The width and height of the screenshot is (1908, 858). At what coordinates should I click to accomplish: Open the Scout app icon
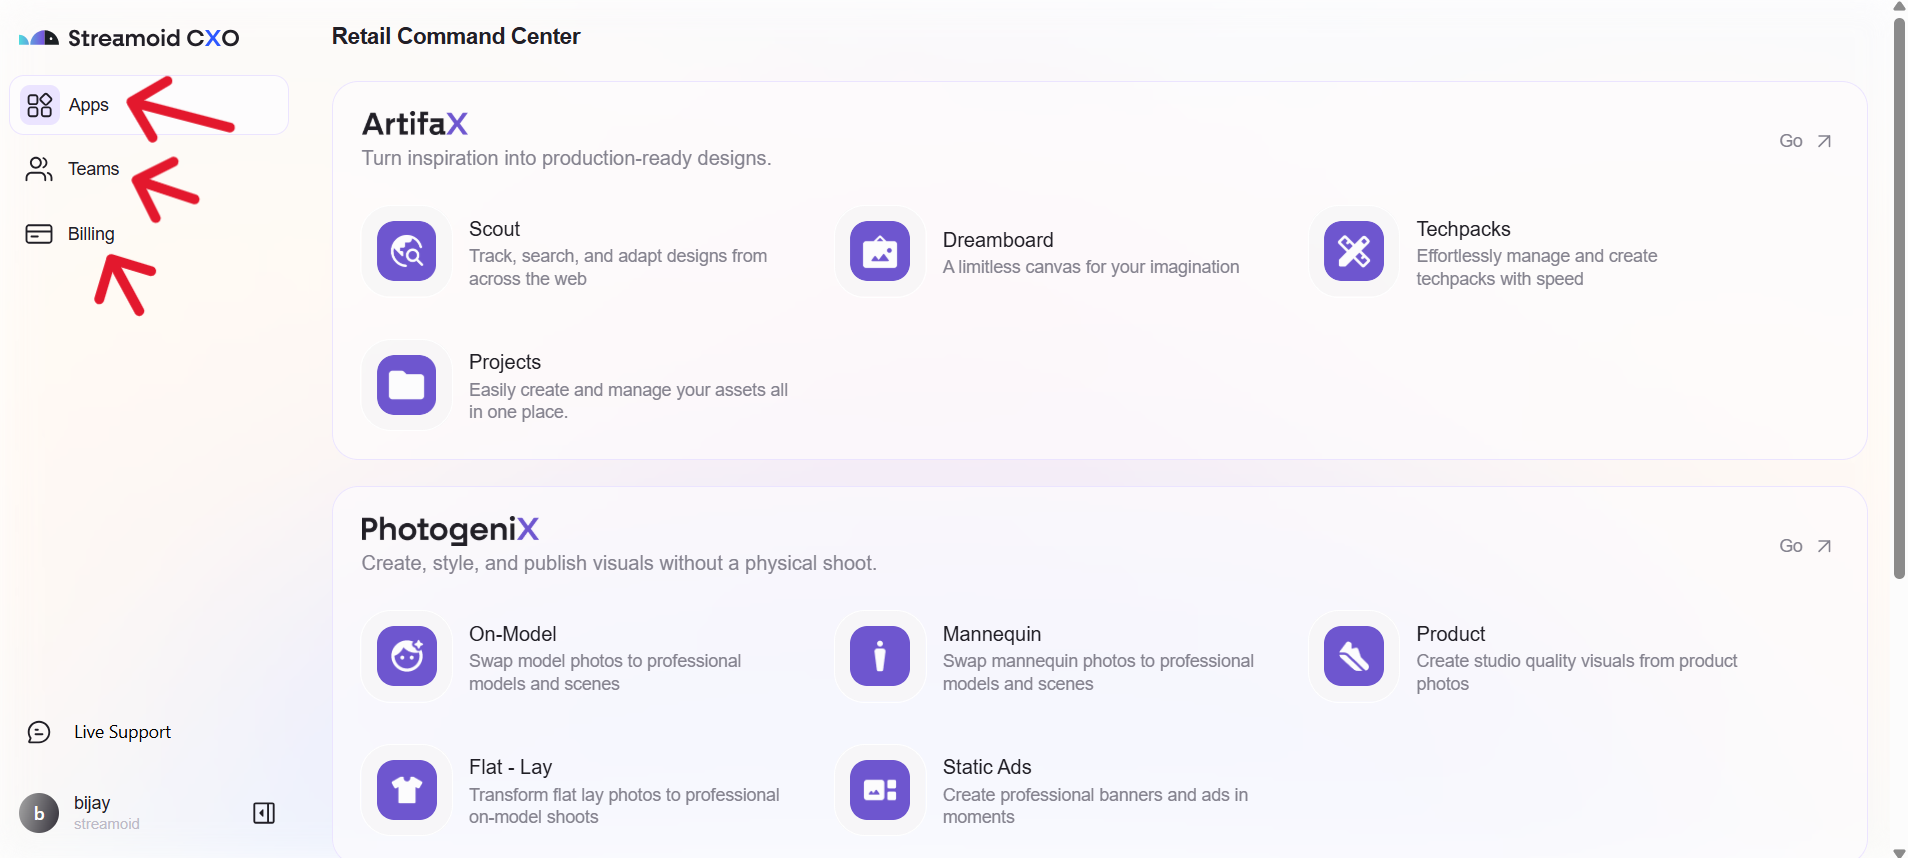(406, 251)
